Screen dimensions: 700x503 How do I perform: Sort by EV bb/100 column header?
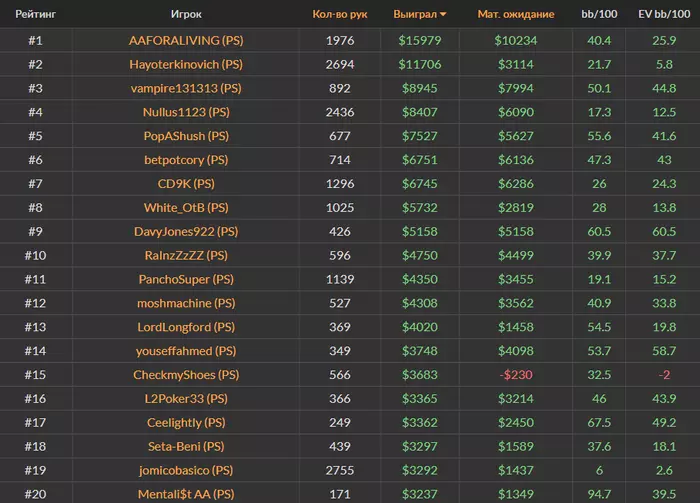(x=662, y=15)
